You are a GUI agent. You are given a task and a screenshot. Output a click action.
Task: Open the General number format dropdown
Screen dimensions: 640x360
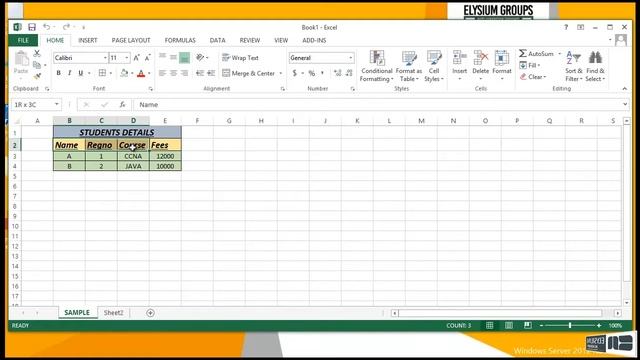tap(351, 58)
